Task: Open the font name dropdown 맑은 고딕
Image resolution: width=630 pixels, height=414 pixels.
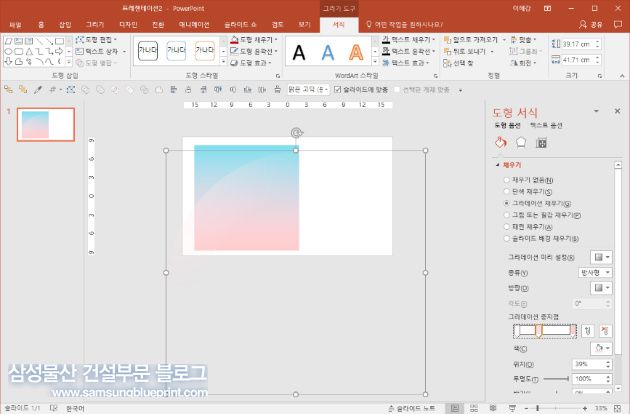Action: point(308,89)
